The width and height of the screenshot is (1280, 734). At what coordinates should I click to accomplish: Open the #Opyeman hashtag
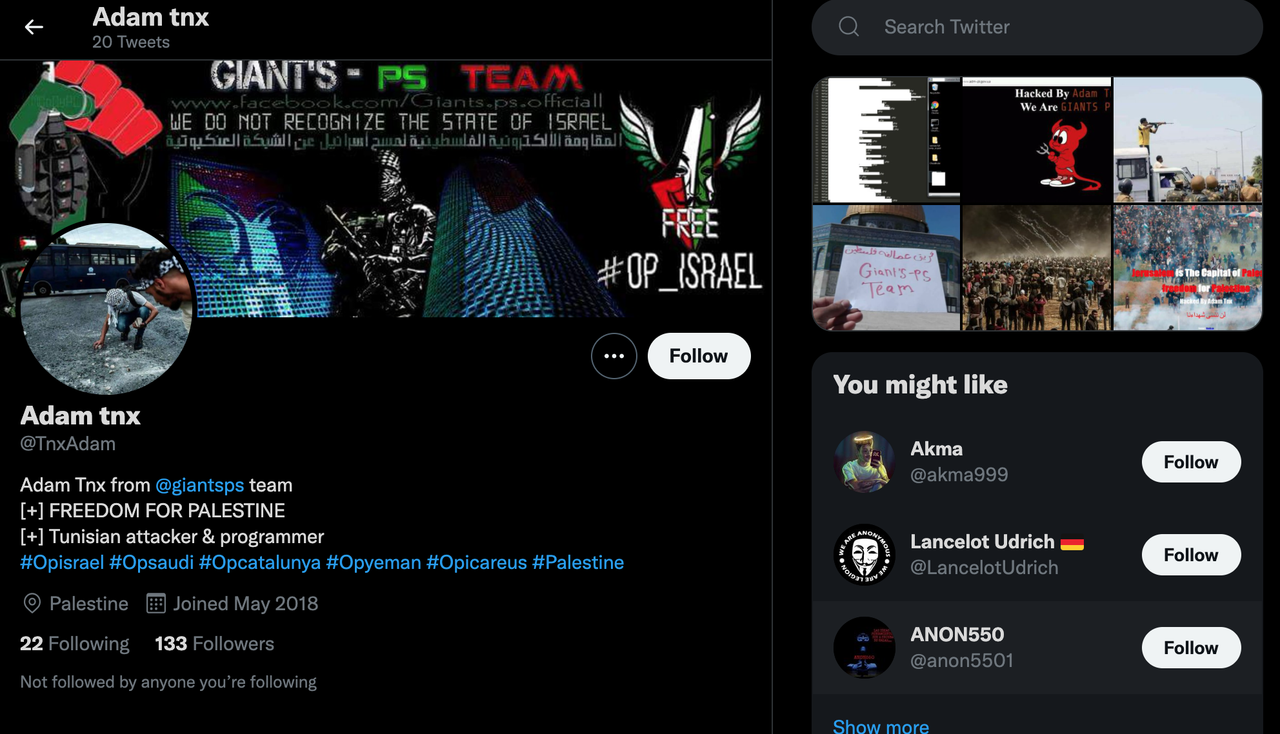point(374,562)
